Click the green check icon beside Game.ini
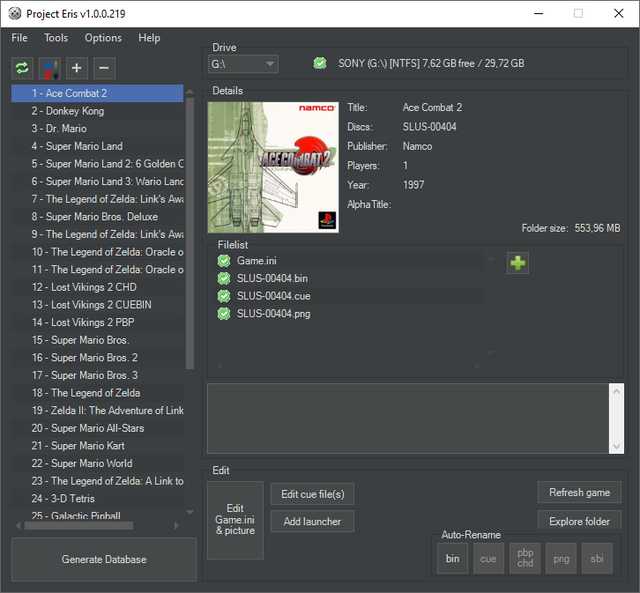This screenshot has height=593, width=640. 224,261
